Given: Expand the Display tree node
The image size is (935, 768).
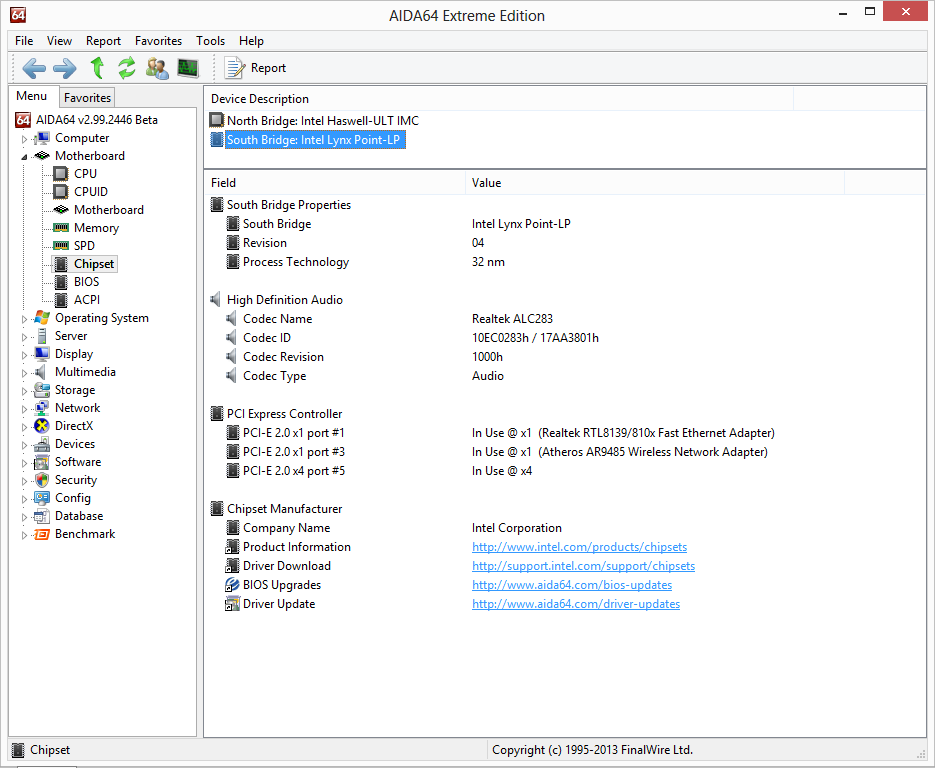Looking at the screenshot, I should click(24, 355).
